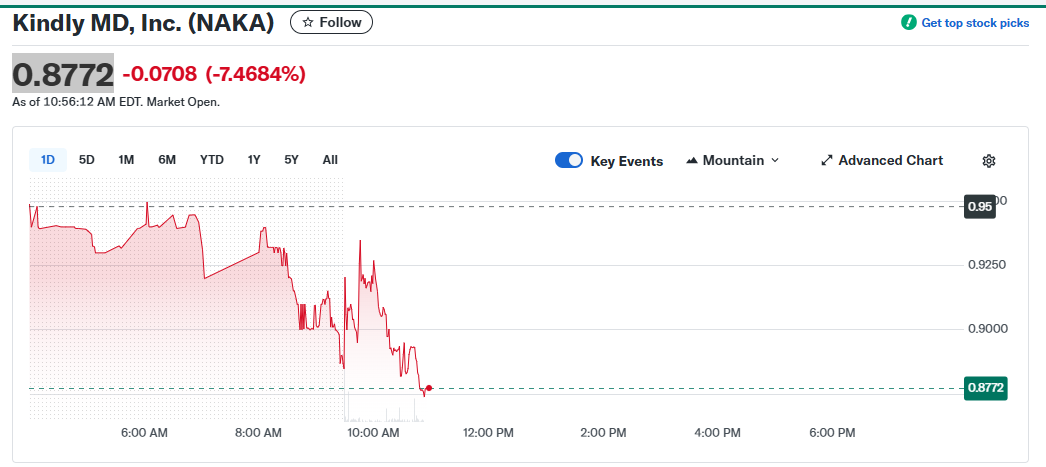This screenshot has width=1046, height=467.
Task: Show the 5Y range chart
Action: [292, 160]
